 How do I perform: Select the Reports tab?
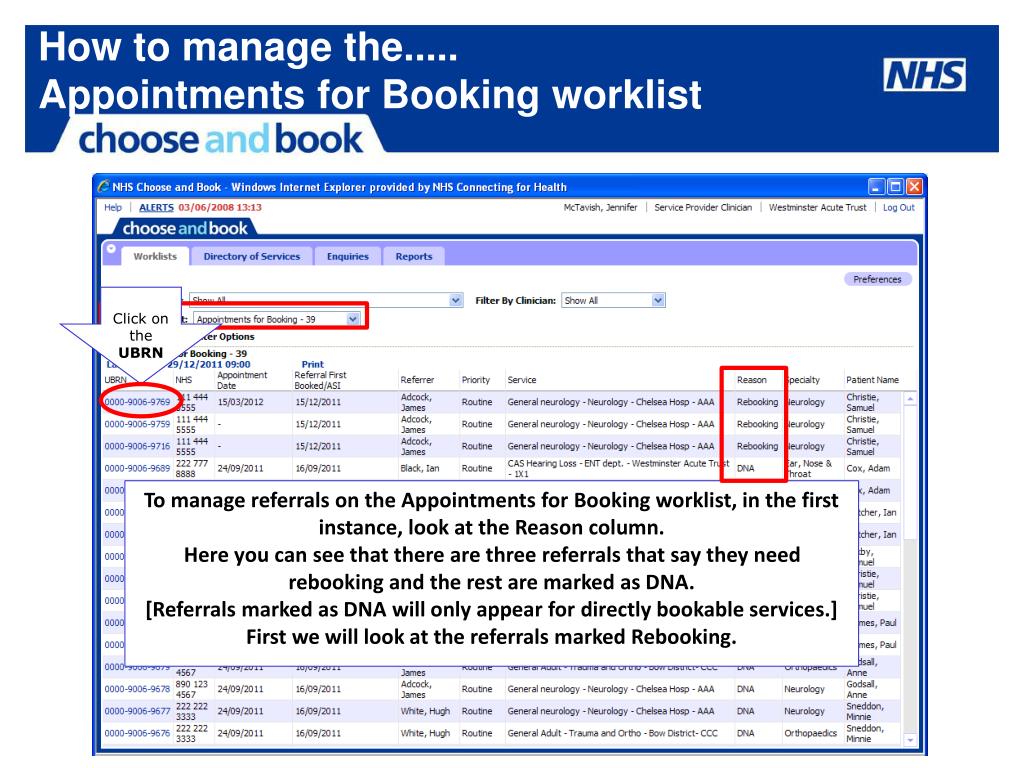(413, 256)
